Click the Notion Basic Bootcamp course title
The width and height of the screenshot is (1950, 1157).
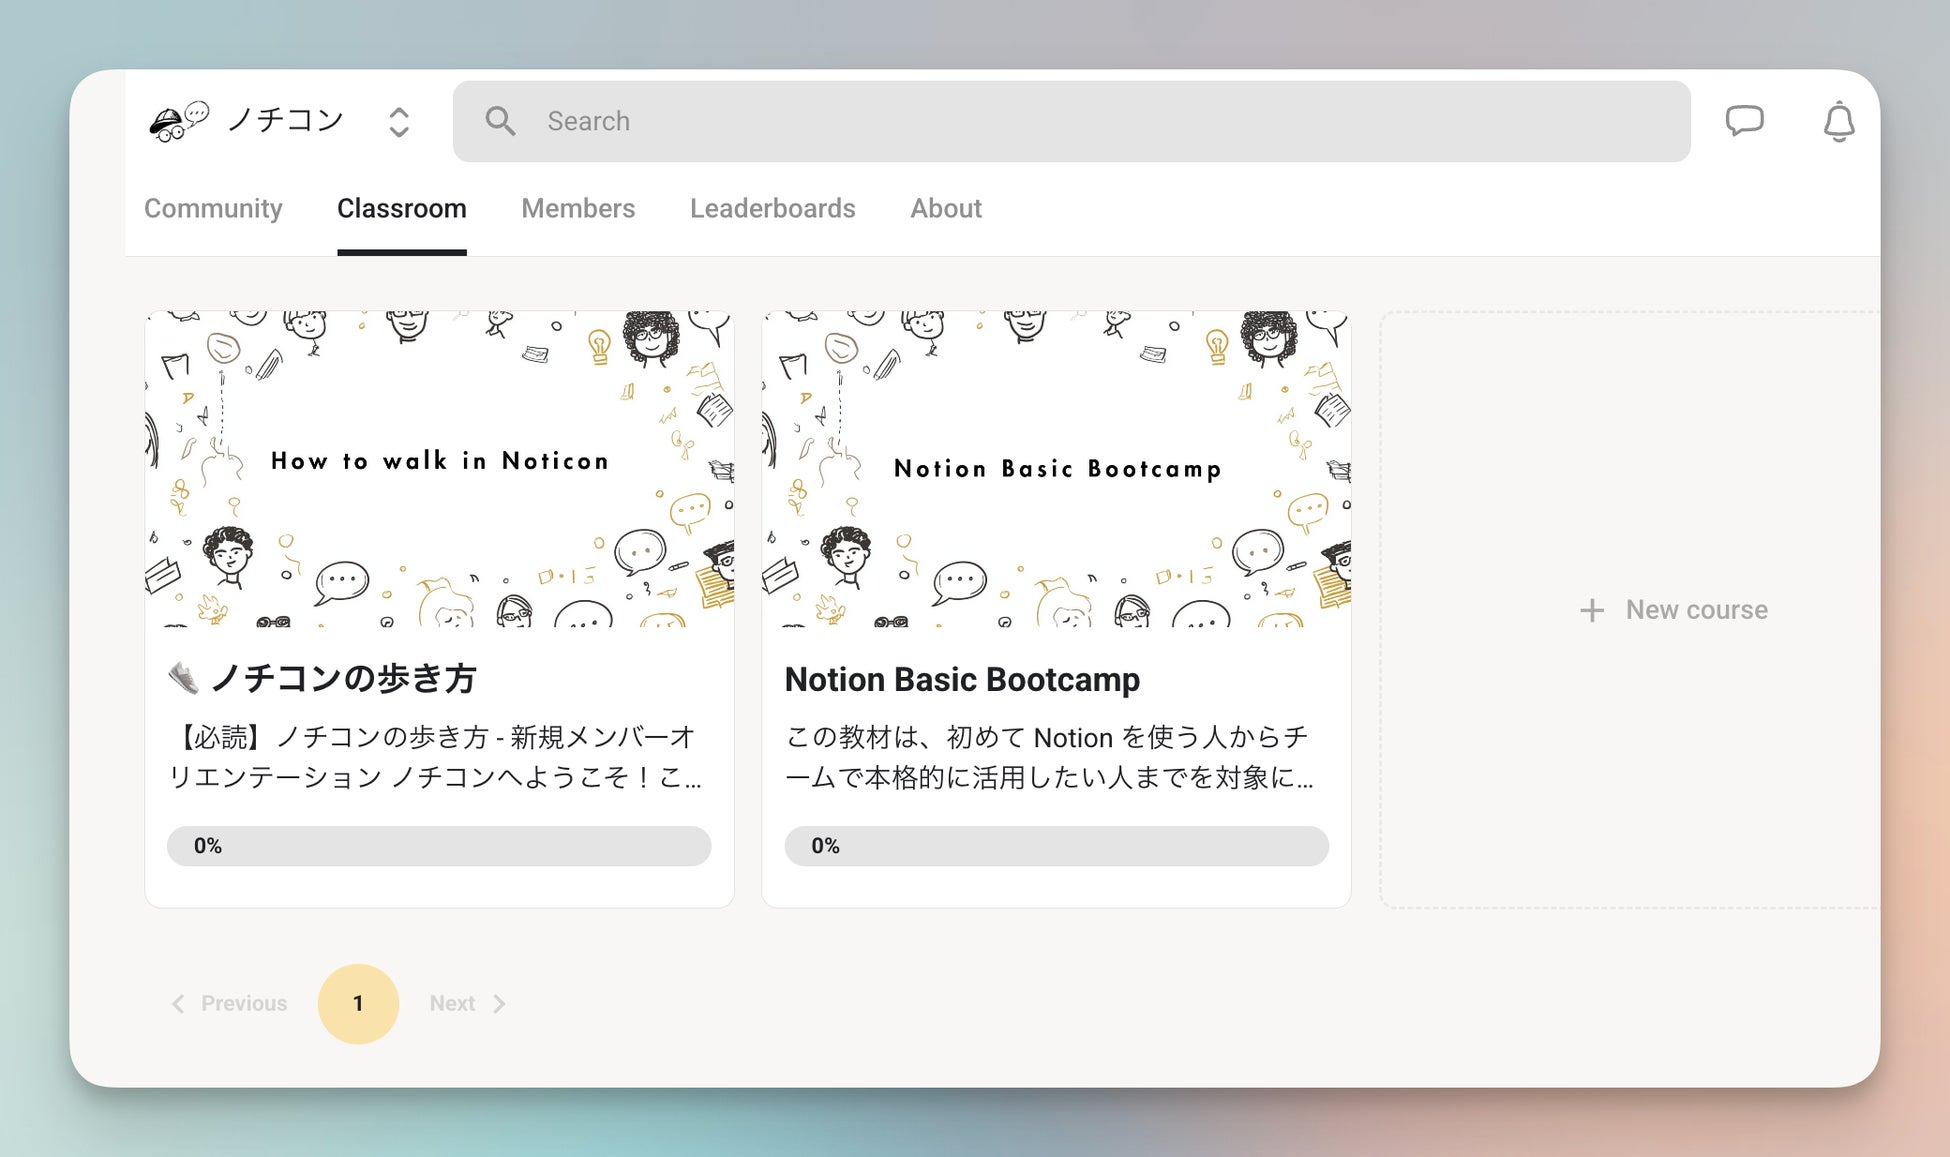tap(962, 679)
